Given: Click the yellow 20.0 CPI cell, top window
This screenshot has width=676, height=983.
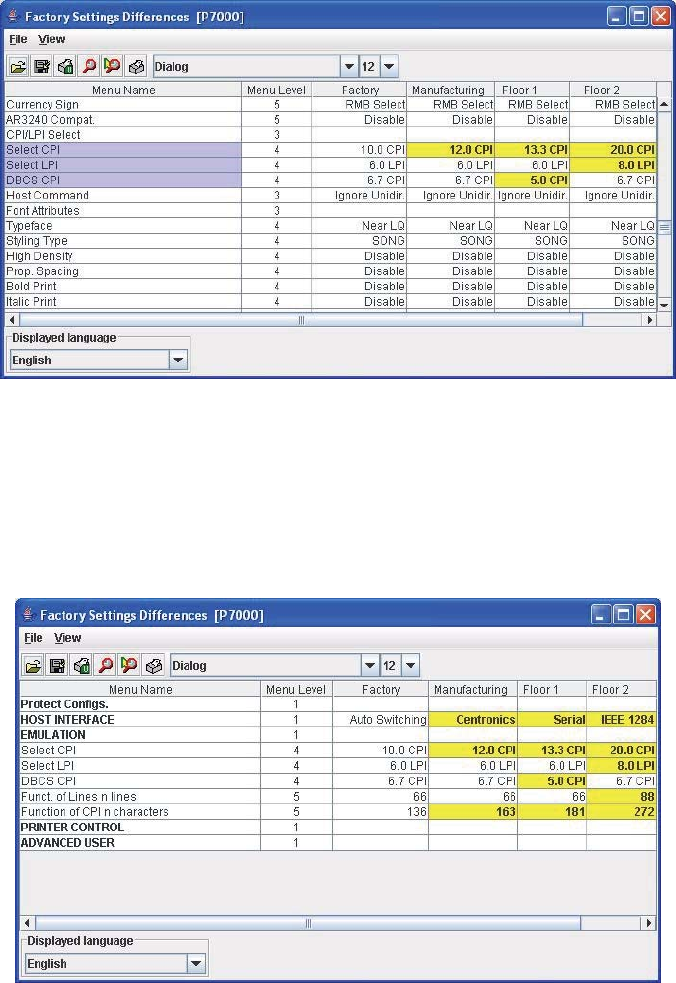Looking at the screenshot, I should pos(613,150).
